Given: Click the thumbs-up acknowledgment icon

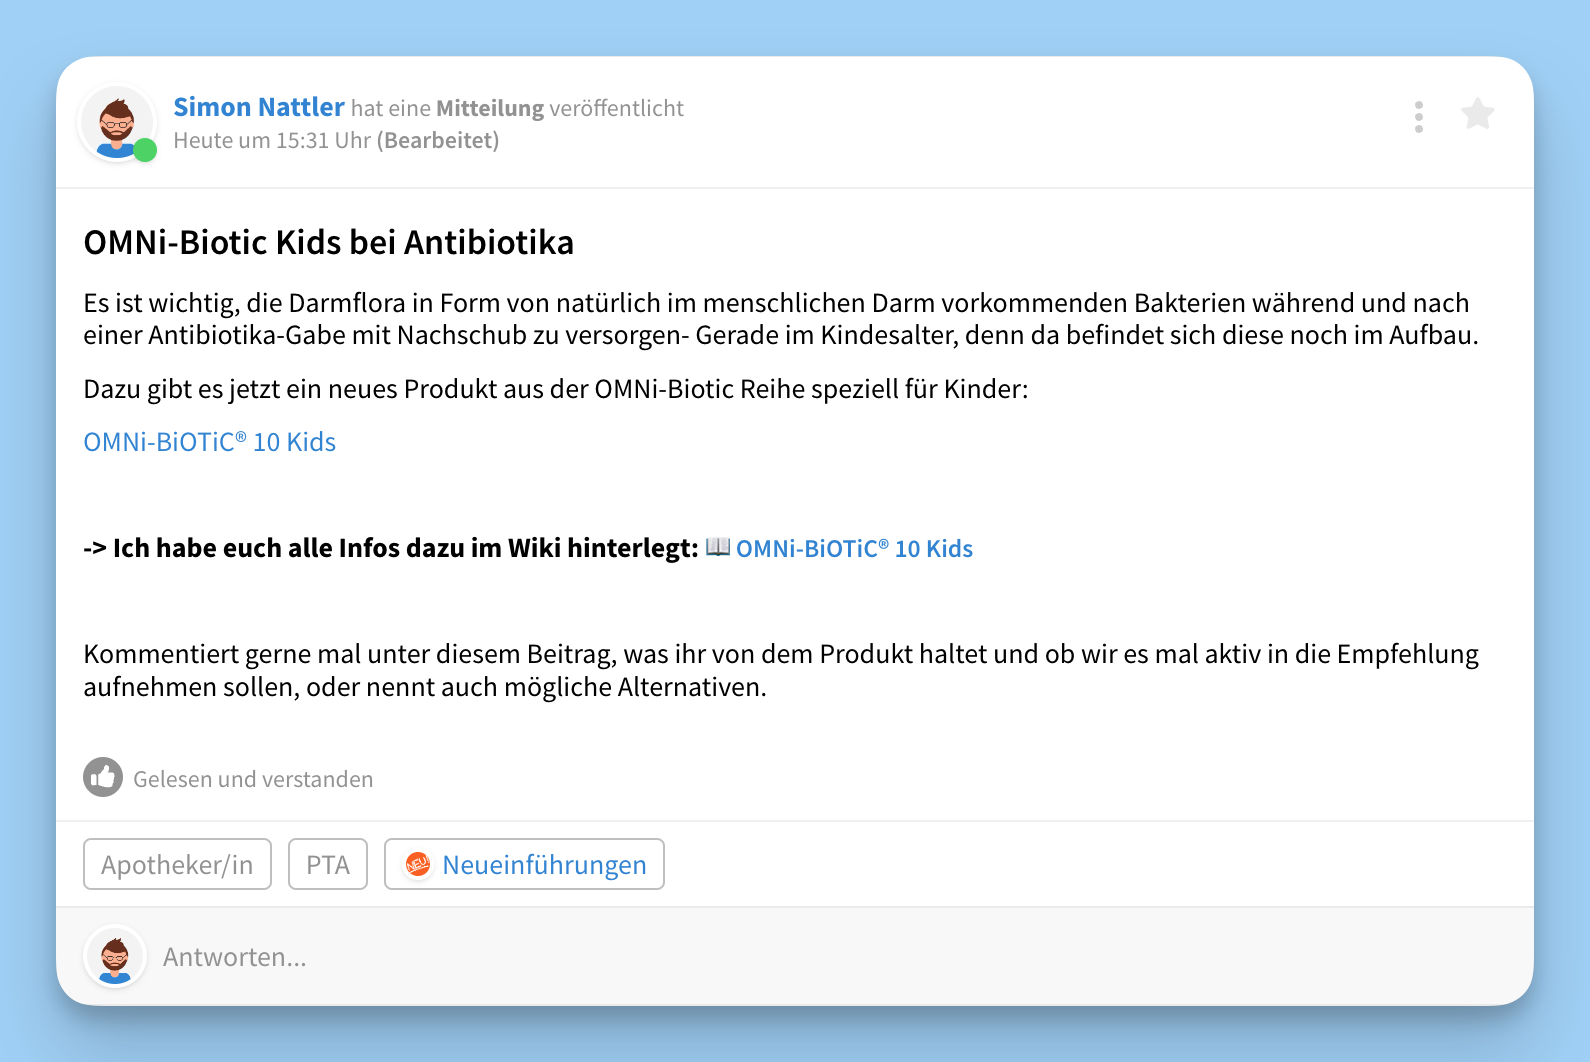Looking at the screenshot, I should click(x=103, y=777).
